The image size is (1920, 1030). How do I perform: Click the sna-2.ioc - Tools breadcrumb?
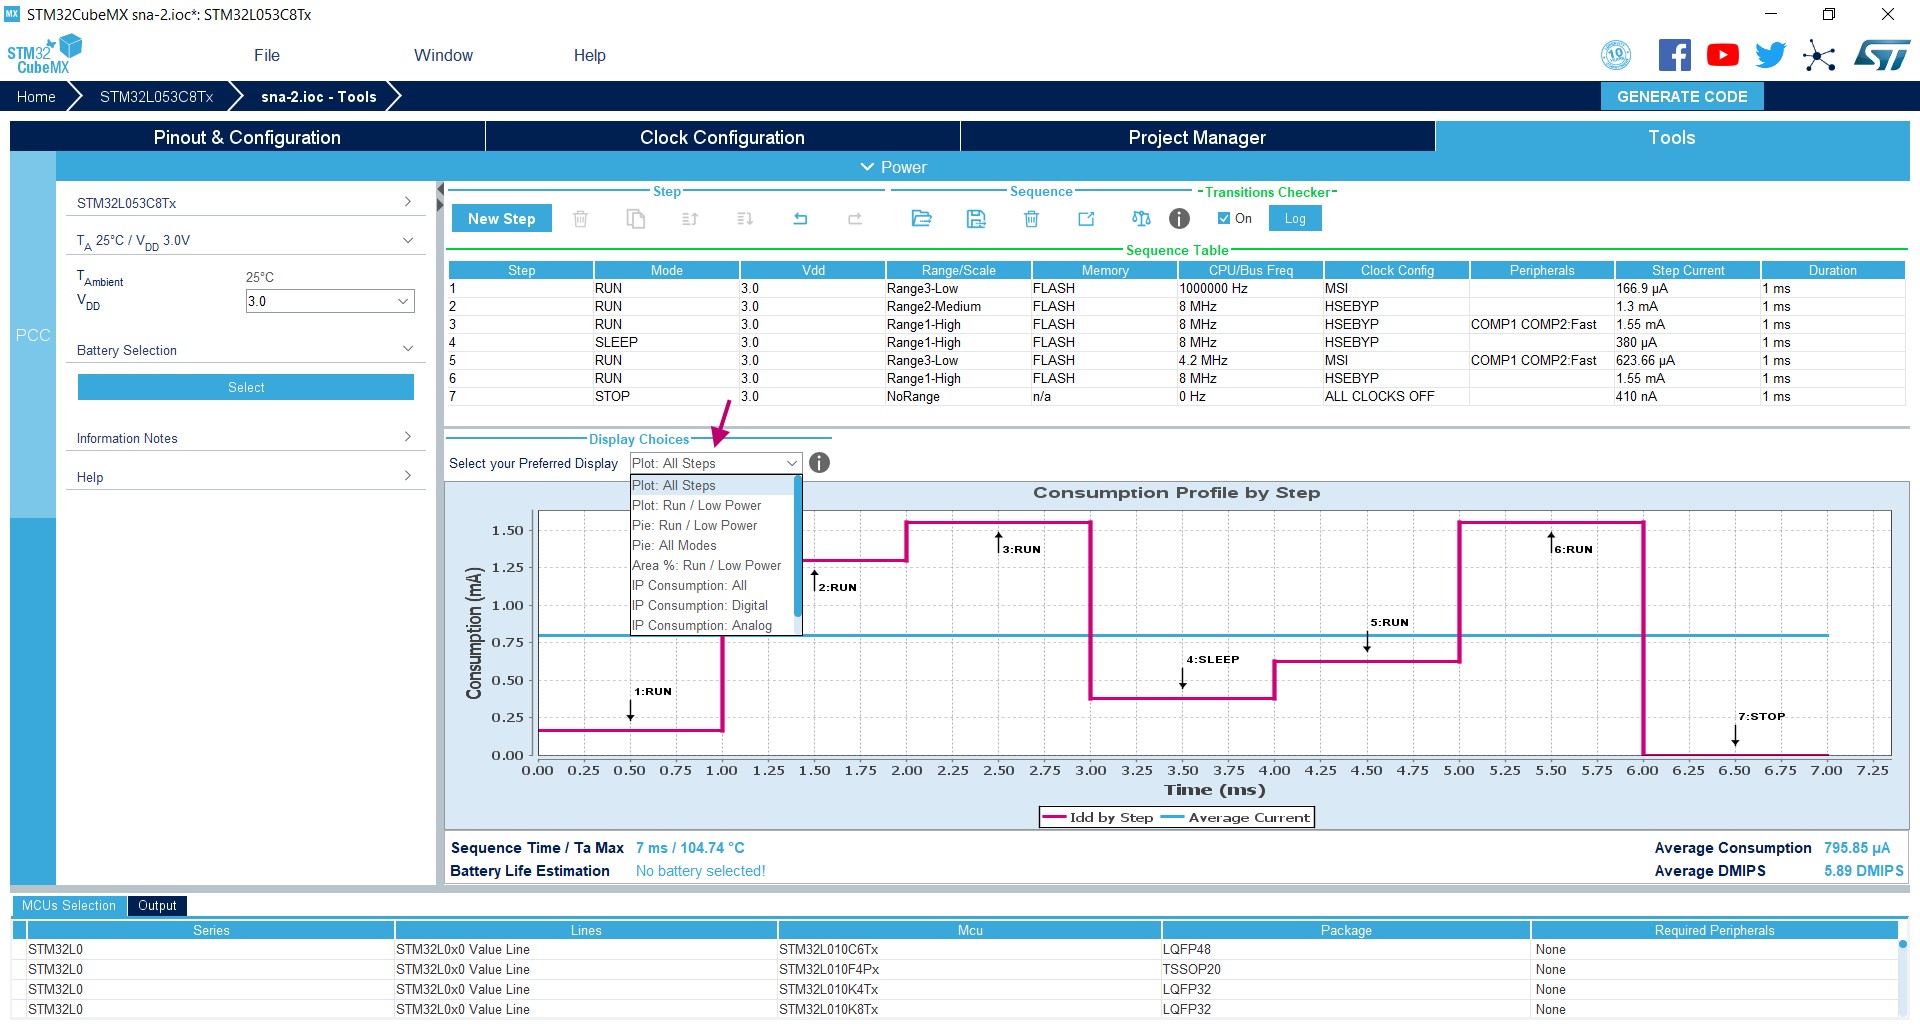[319, 97]
